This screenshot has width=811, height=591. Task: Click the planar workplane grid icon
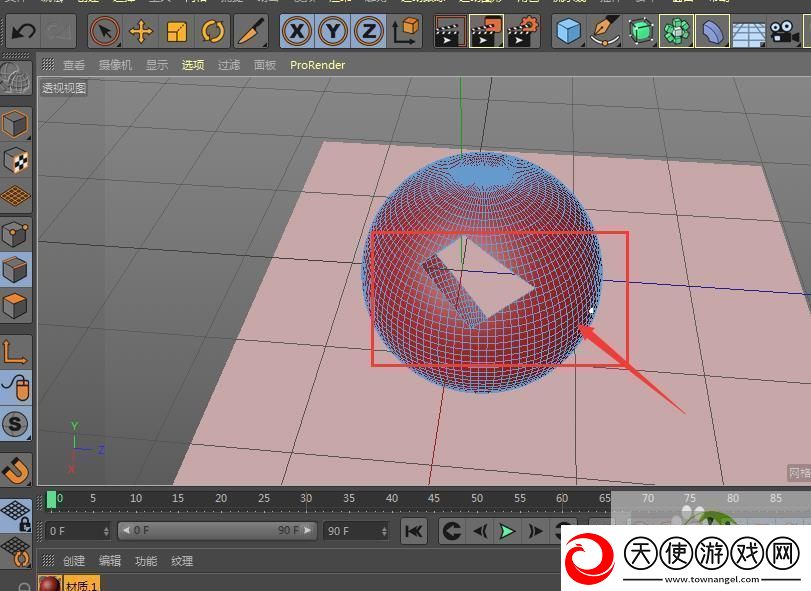pos(15,552)
